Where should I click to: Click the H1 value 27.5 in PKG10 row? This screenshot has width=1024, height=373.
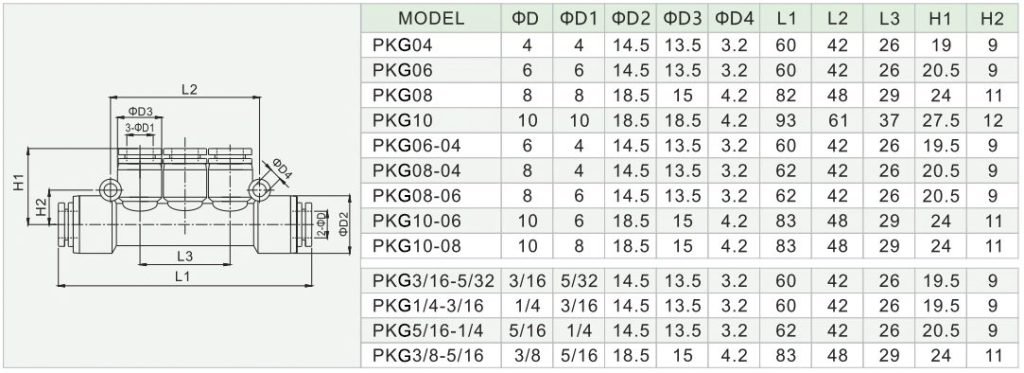point(940,120)
